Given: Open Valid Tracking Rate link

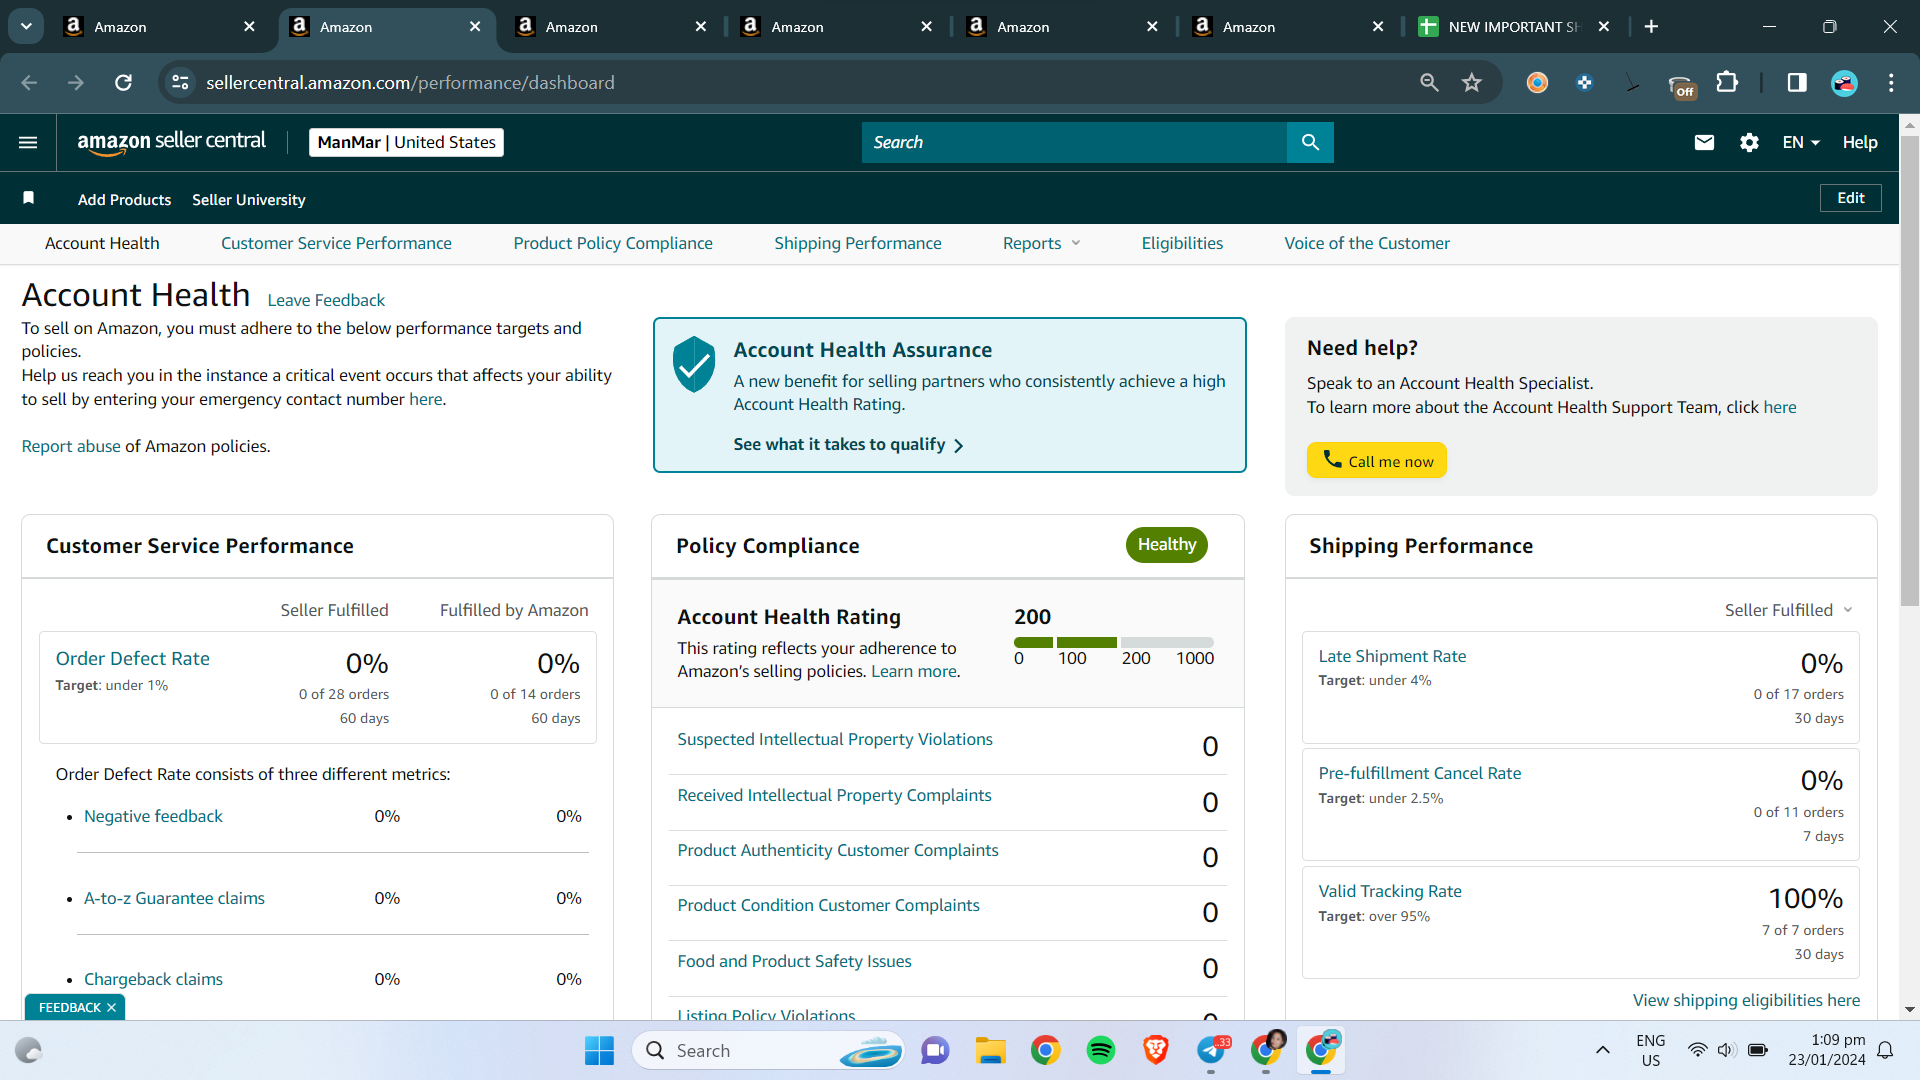Looking at the screenshot, I should [x=1390, y=891].
